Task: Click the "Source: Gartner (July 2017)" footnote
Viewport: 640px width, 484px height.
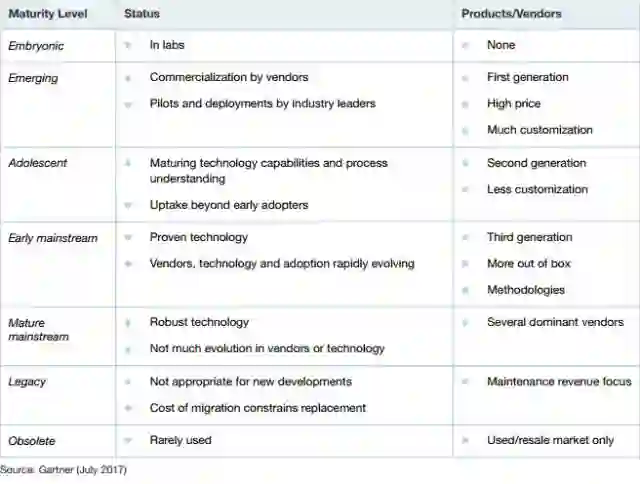Action: coord(64,469)
